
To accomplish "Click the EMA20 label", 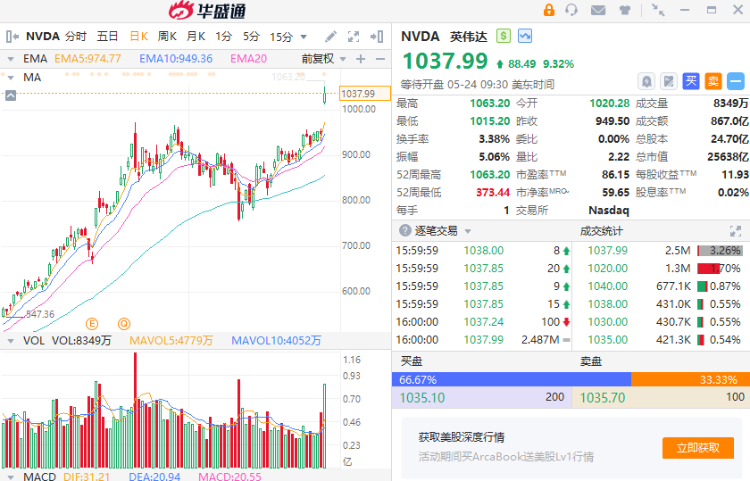I will point(249,59).
